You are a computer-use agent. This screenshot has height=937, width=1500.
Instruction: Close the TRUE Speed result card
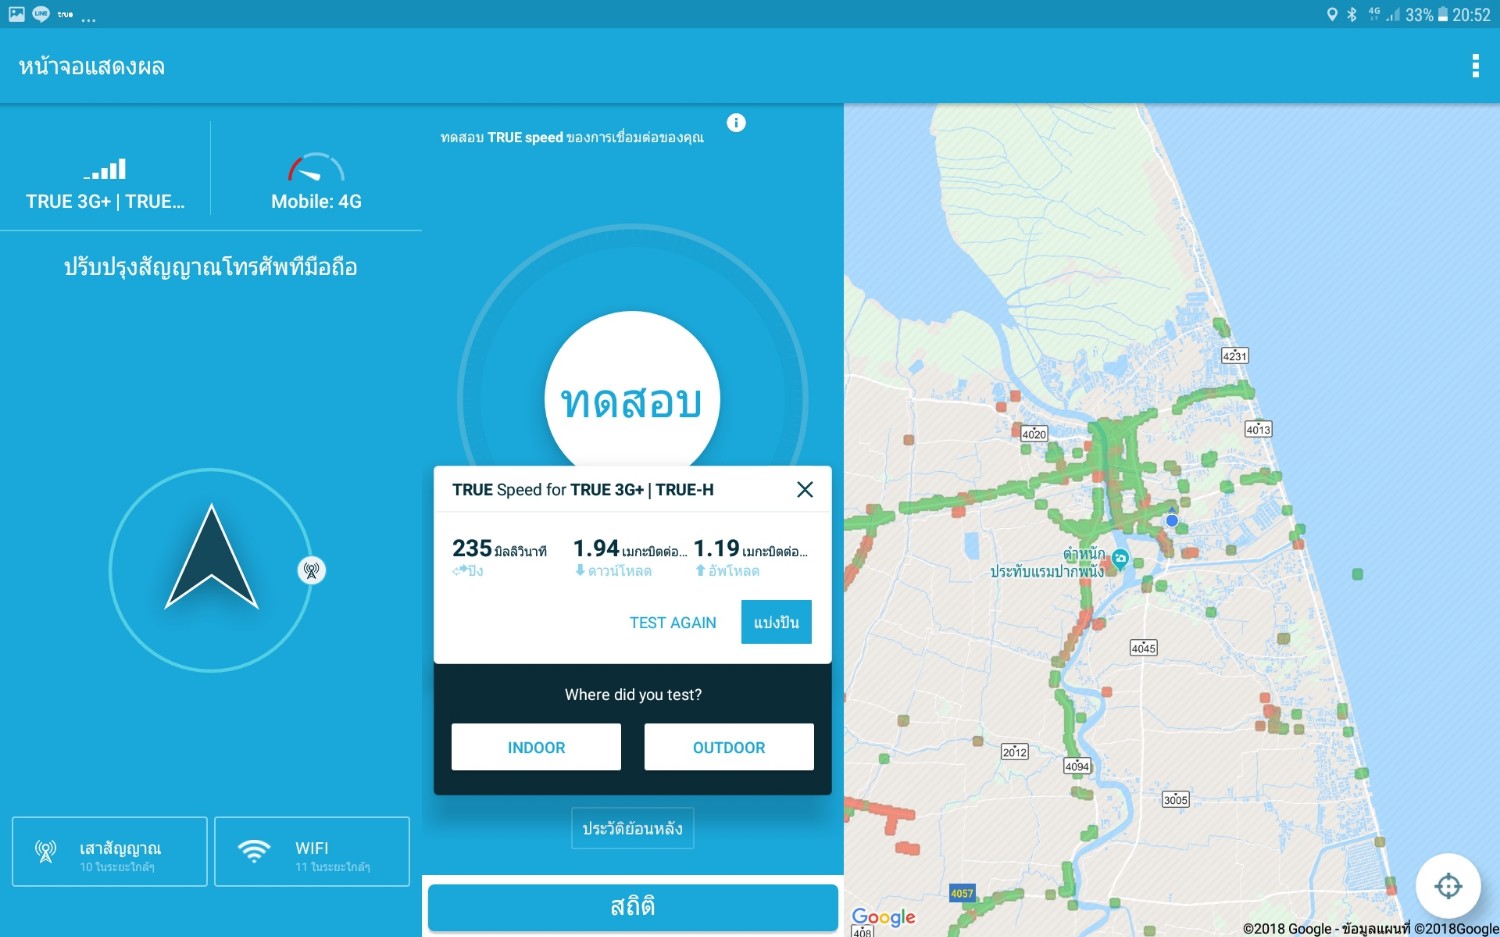tap(805, 489)
